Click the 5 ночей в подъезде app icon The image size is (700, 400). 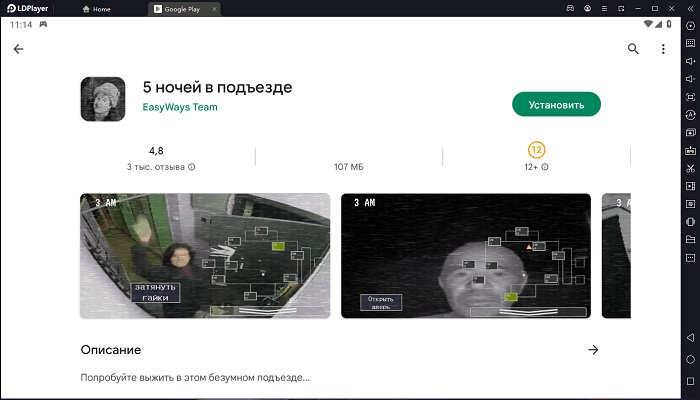pyautogui.click(x=103, y=99)
